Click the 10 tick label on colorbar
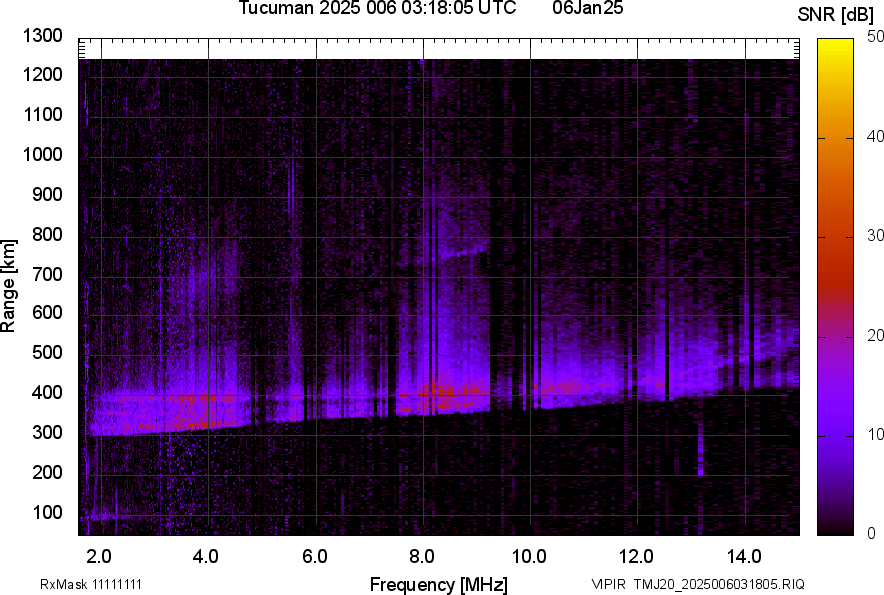 point(875,435)
